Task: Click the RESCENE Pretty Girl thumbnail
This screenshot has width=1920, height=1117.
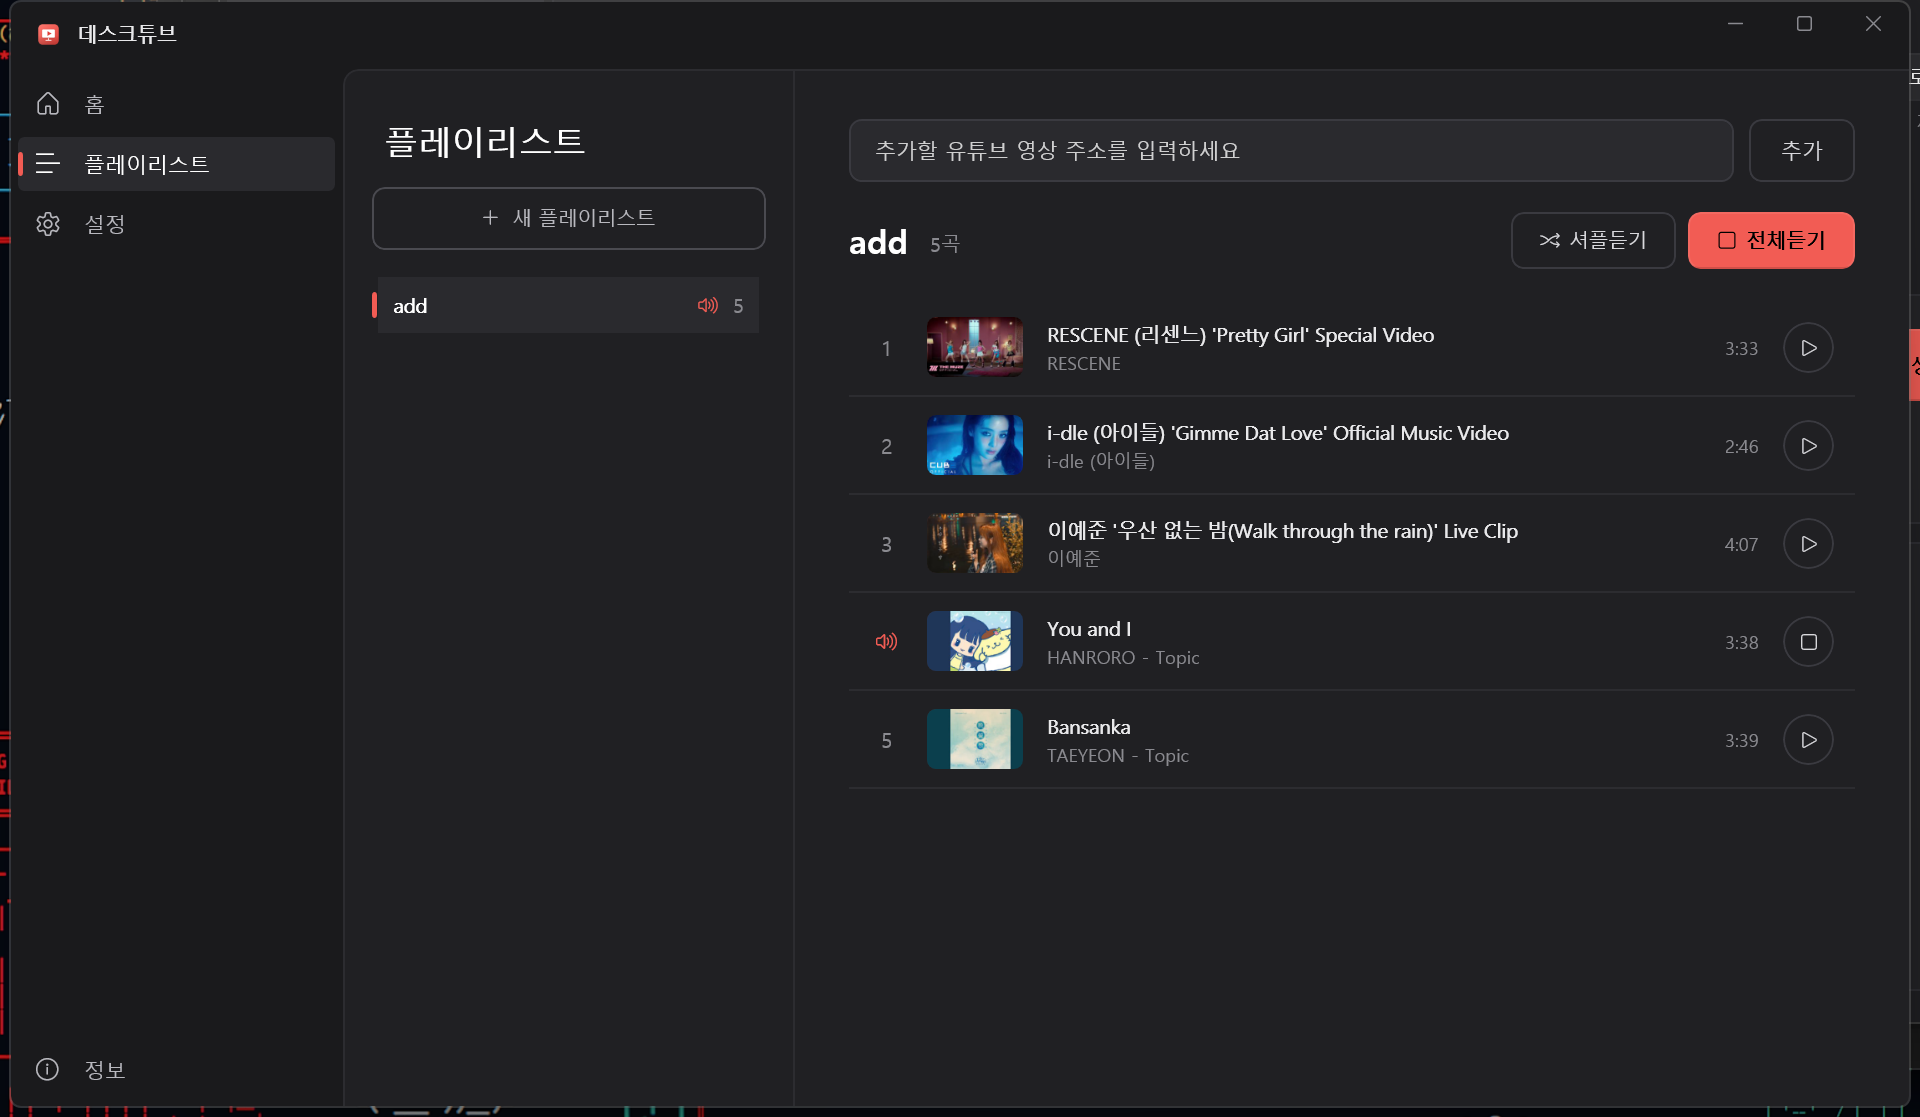Action: pos(975,347)
